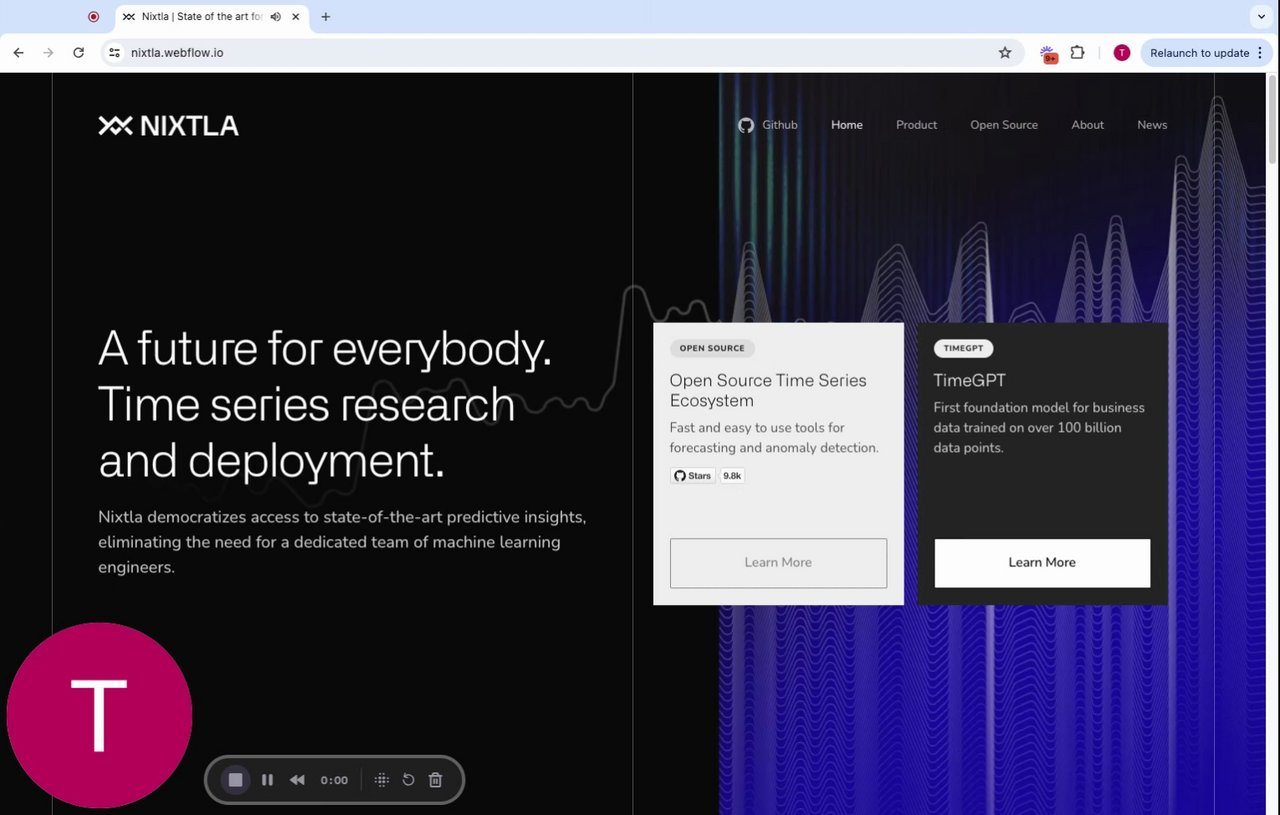Reload the page with the refresh icon

tap(78, 53)
